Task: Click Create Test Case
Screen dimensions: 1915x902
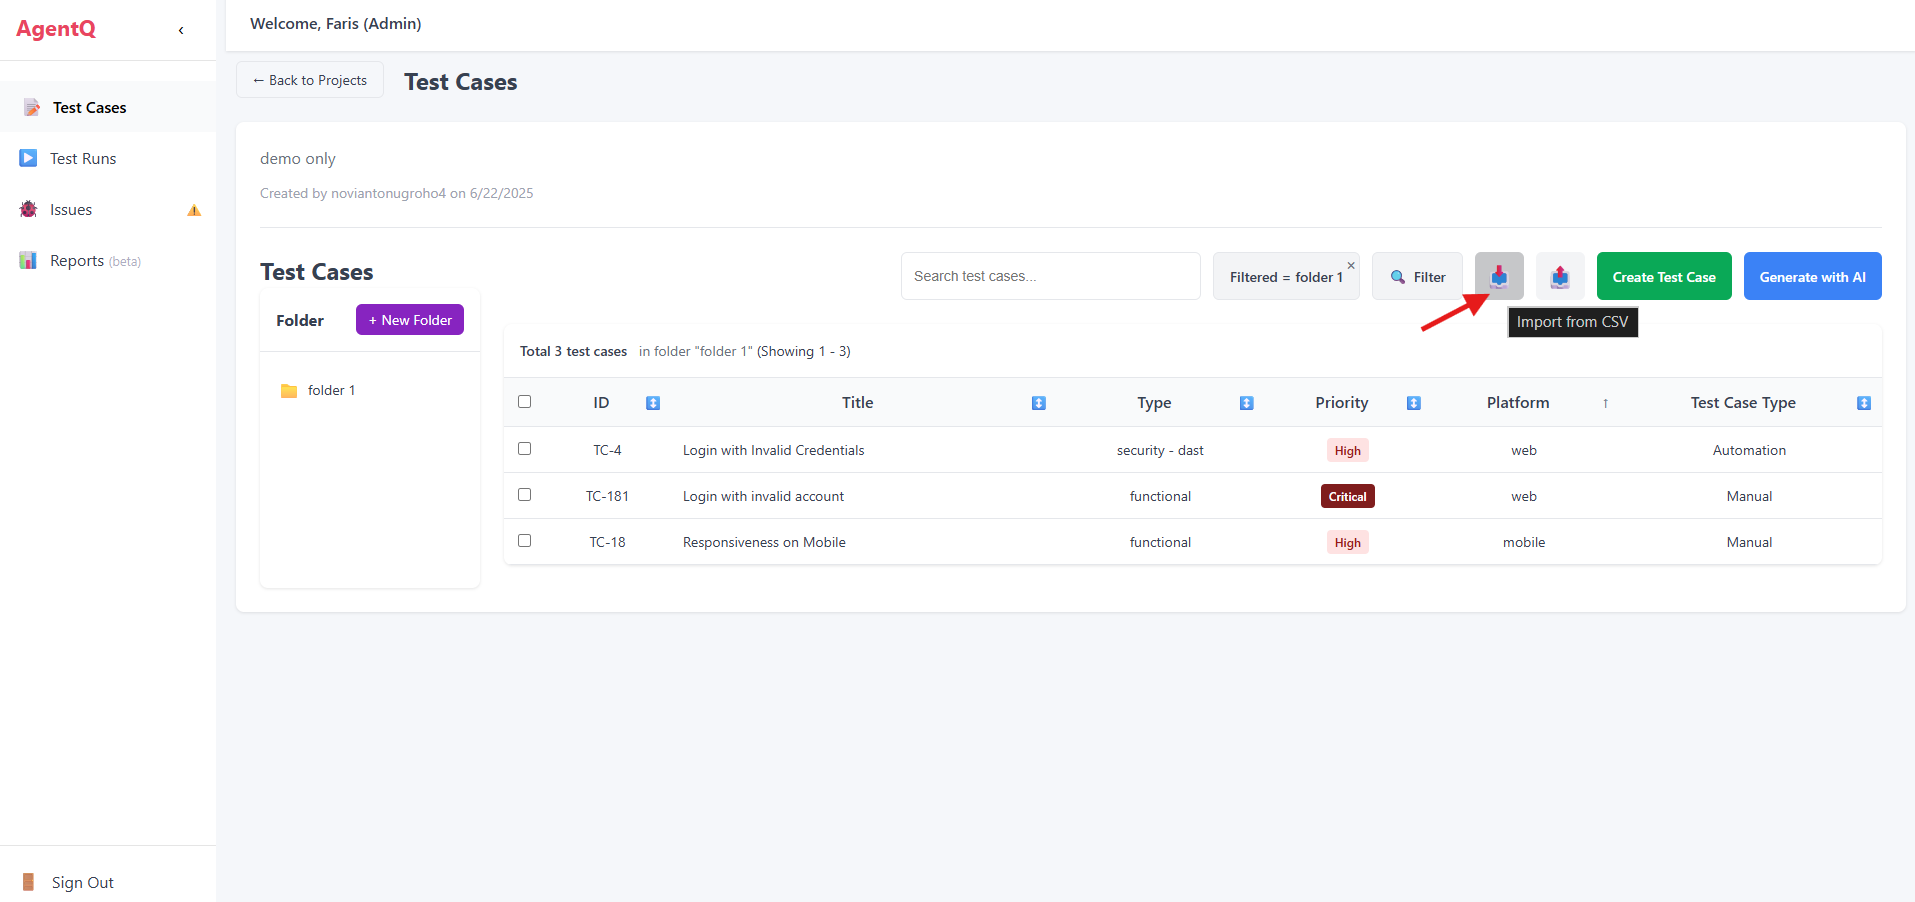Action: point(1663,276)
